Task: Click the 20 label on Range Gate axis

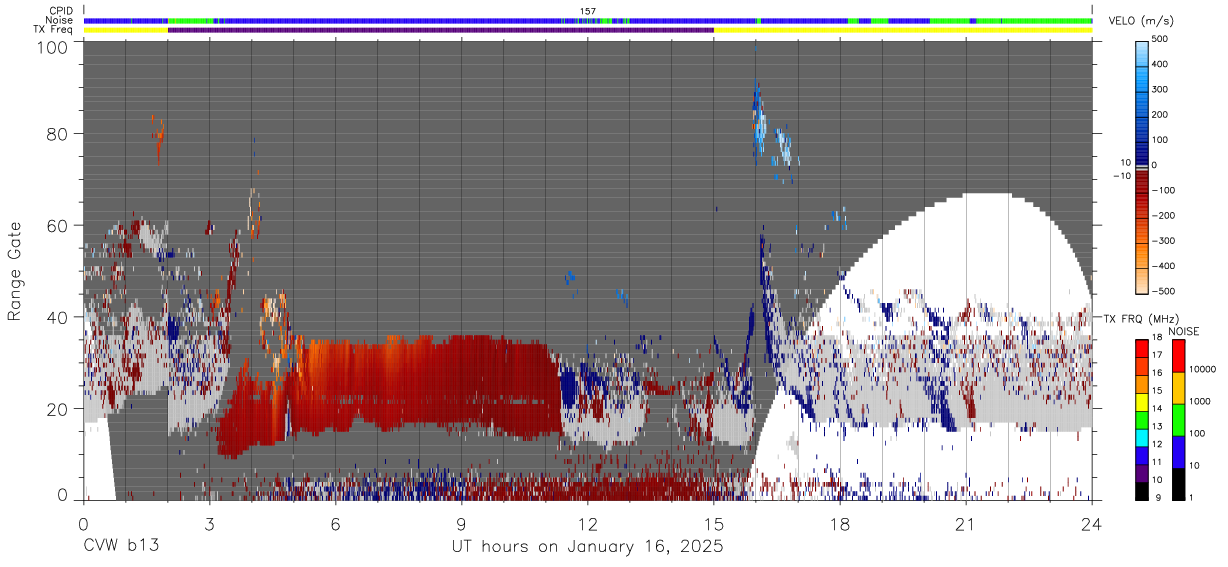Action: 56,409
